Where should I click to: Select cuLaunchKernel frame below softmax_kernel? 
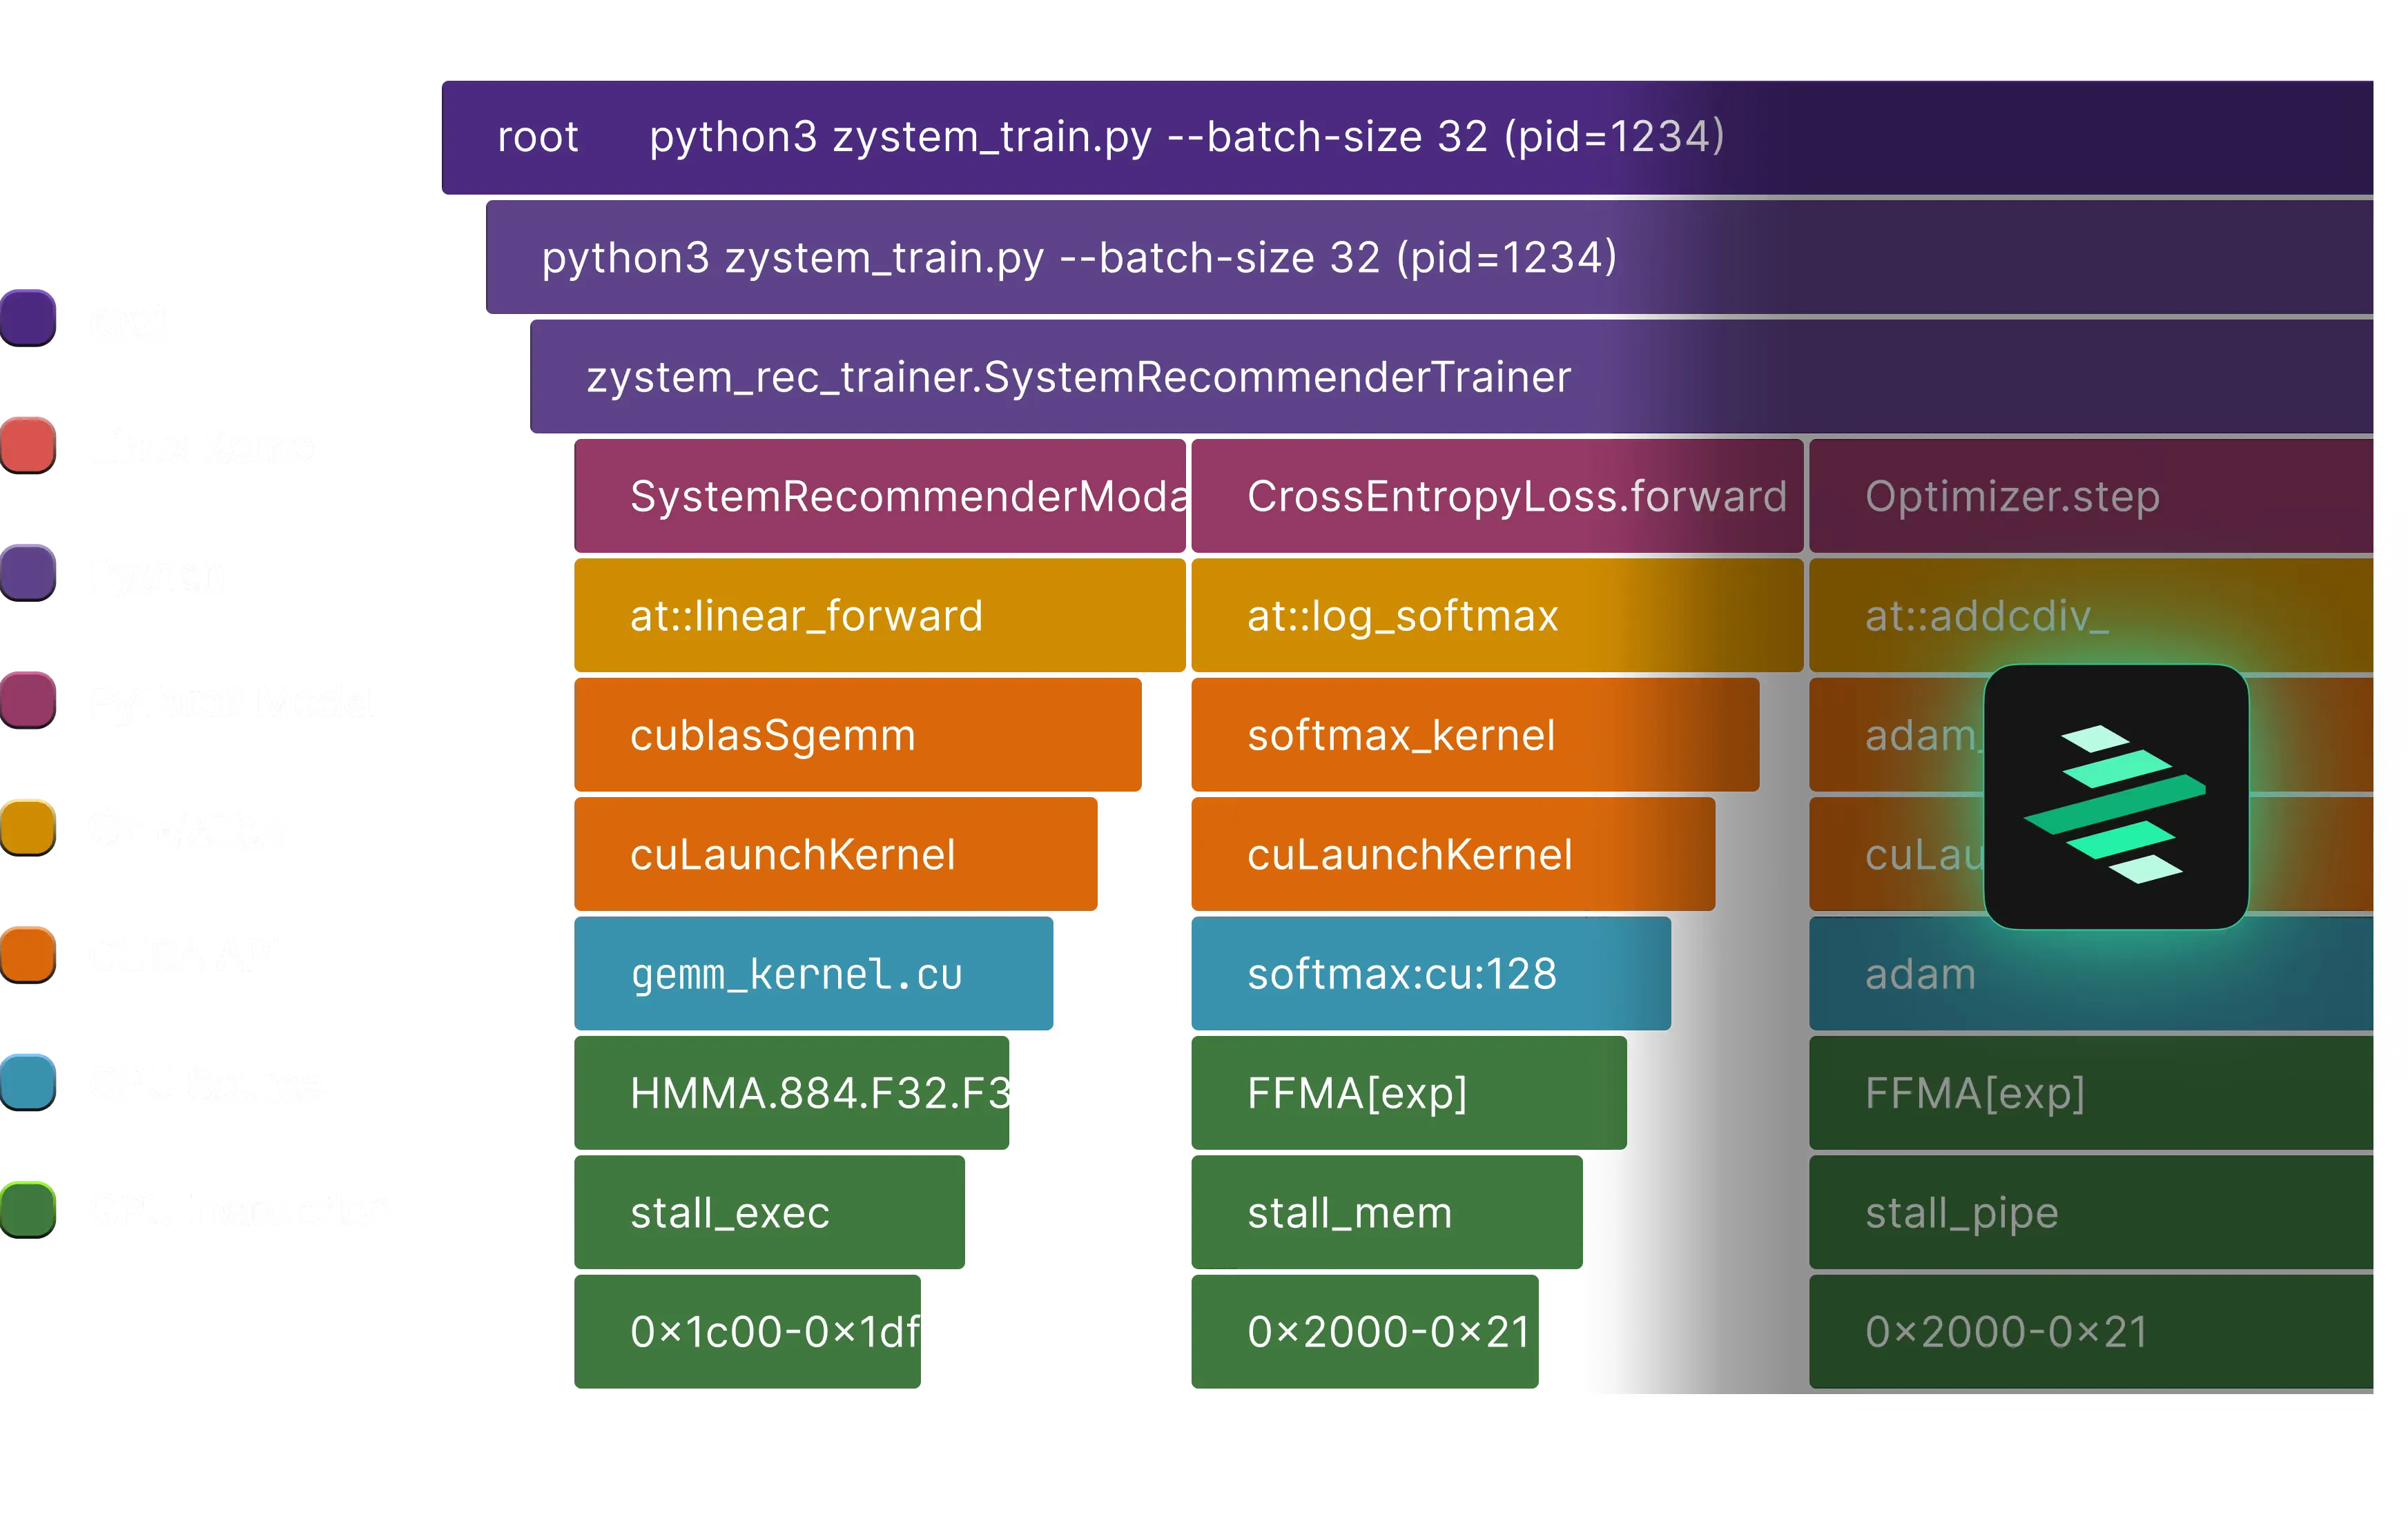click(1453, 854)
